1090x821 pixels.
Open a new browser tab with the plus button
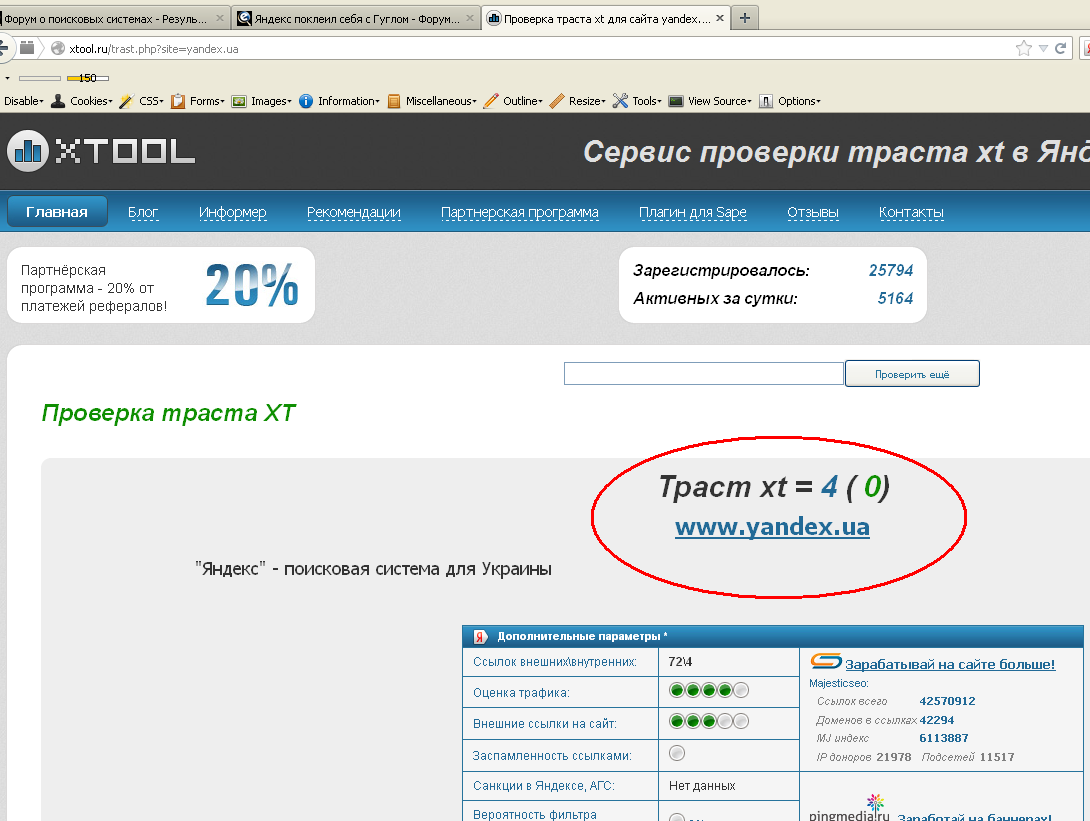coord(745,19)
